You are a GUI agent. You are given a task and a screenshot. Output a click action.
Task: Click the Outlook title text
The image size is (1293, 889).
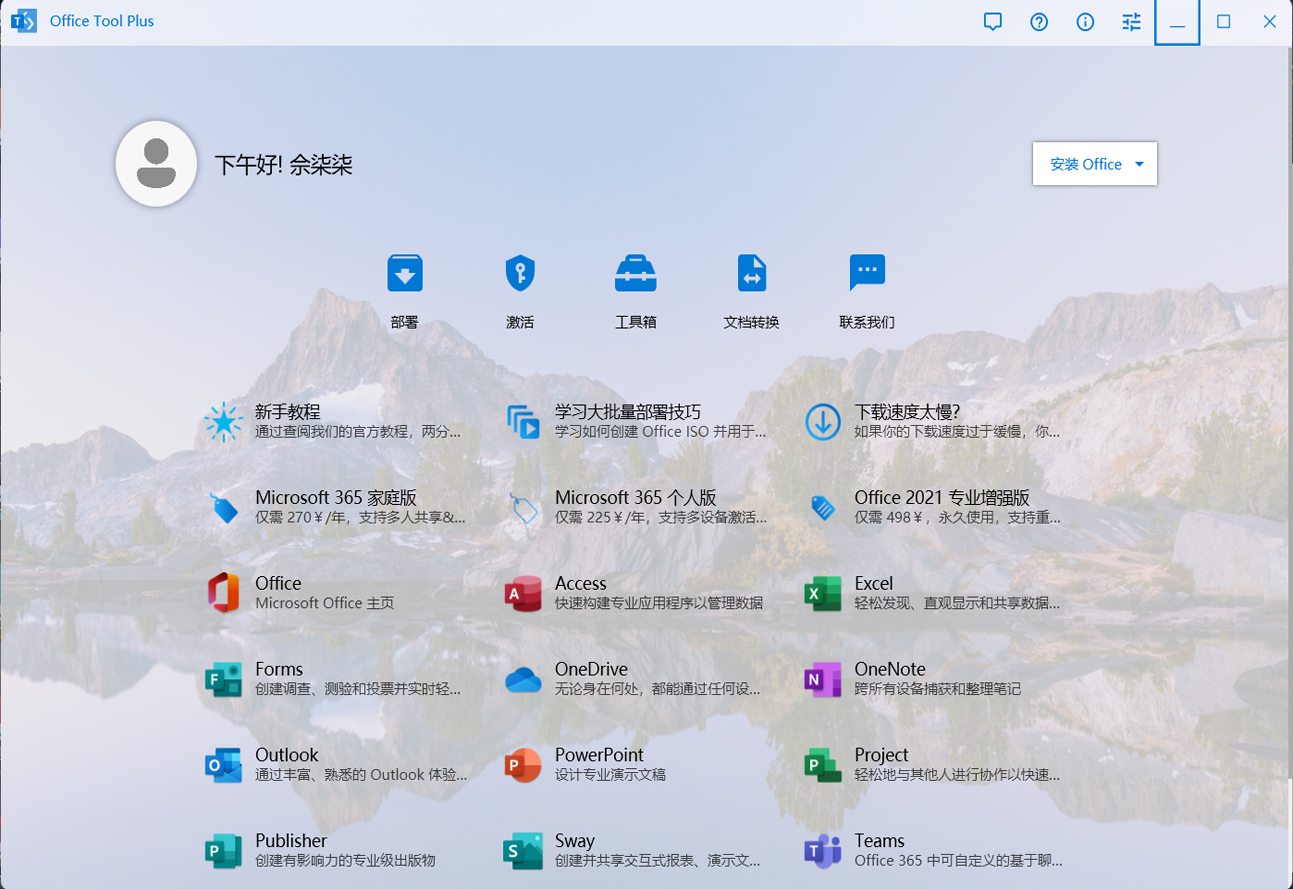[287, 755]
